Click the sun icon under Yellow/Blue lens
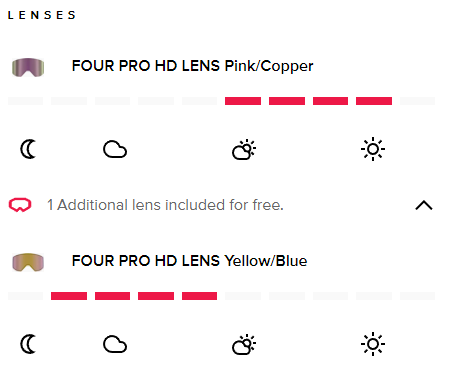 pos(373,344)
